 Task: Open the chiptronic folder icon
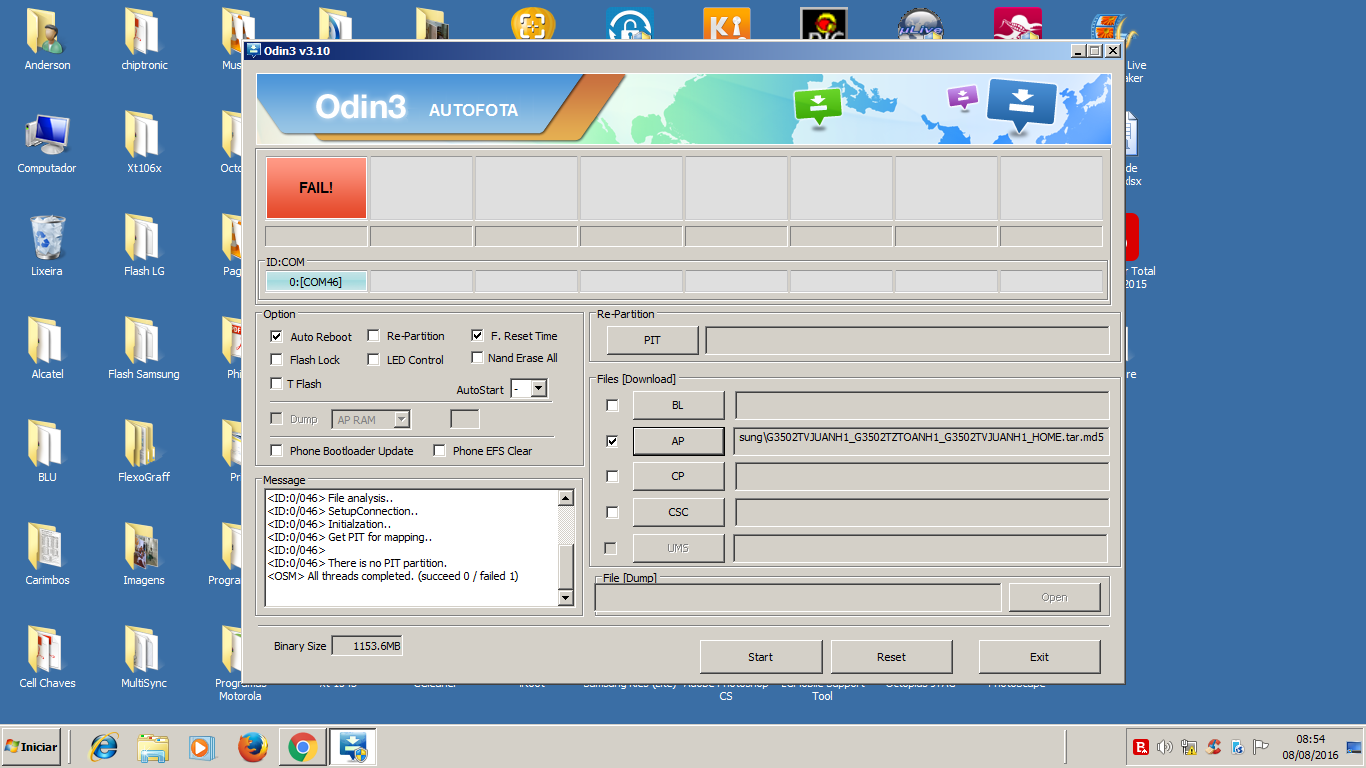[x=144, y=40]
